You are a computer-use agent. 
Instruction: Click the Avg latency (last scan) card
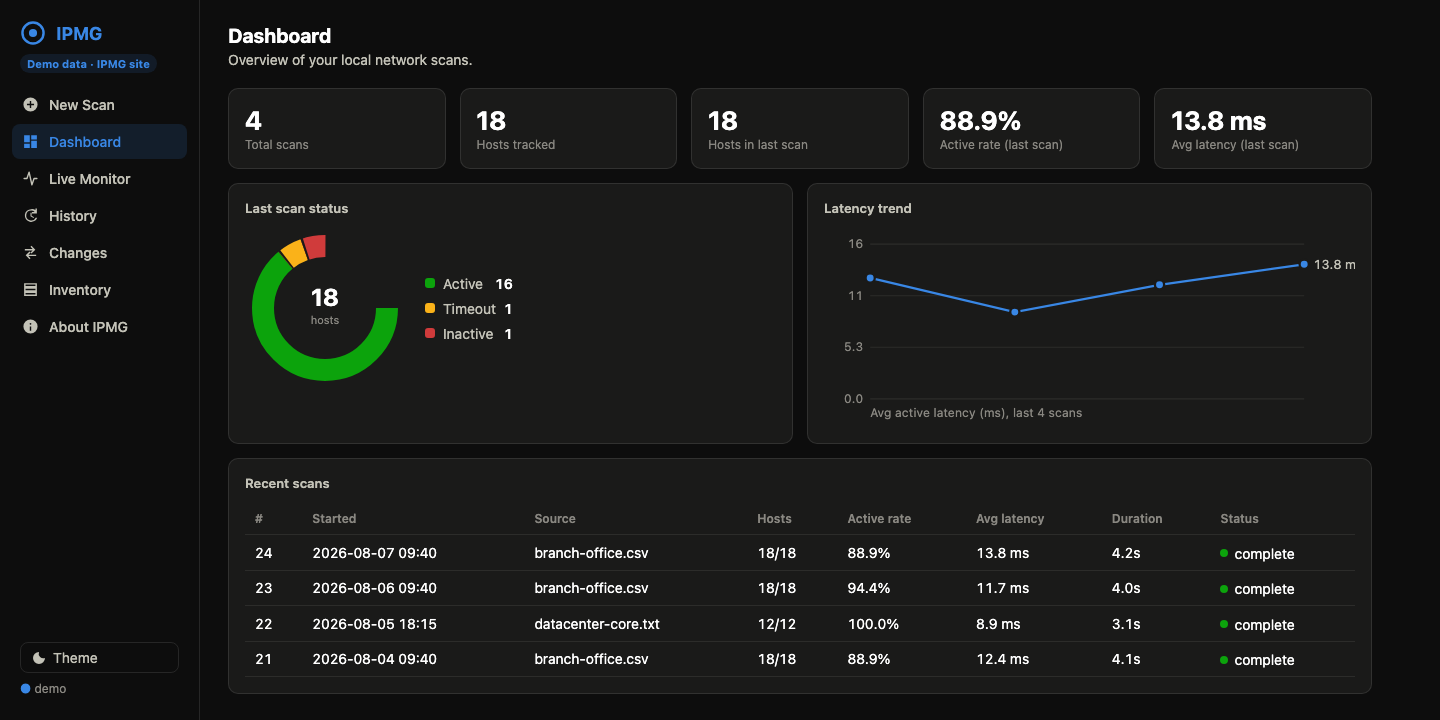pos(1263,128)
